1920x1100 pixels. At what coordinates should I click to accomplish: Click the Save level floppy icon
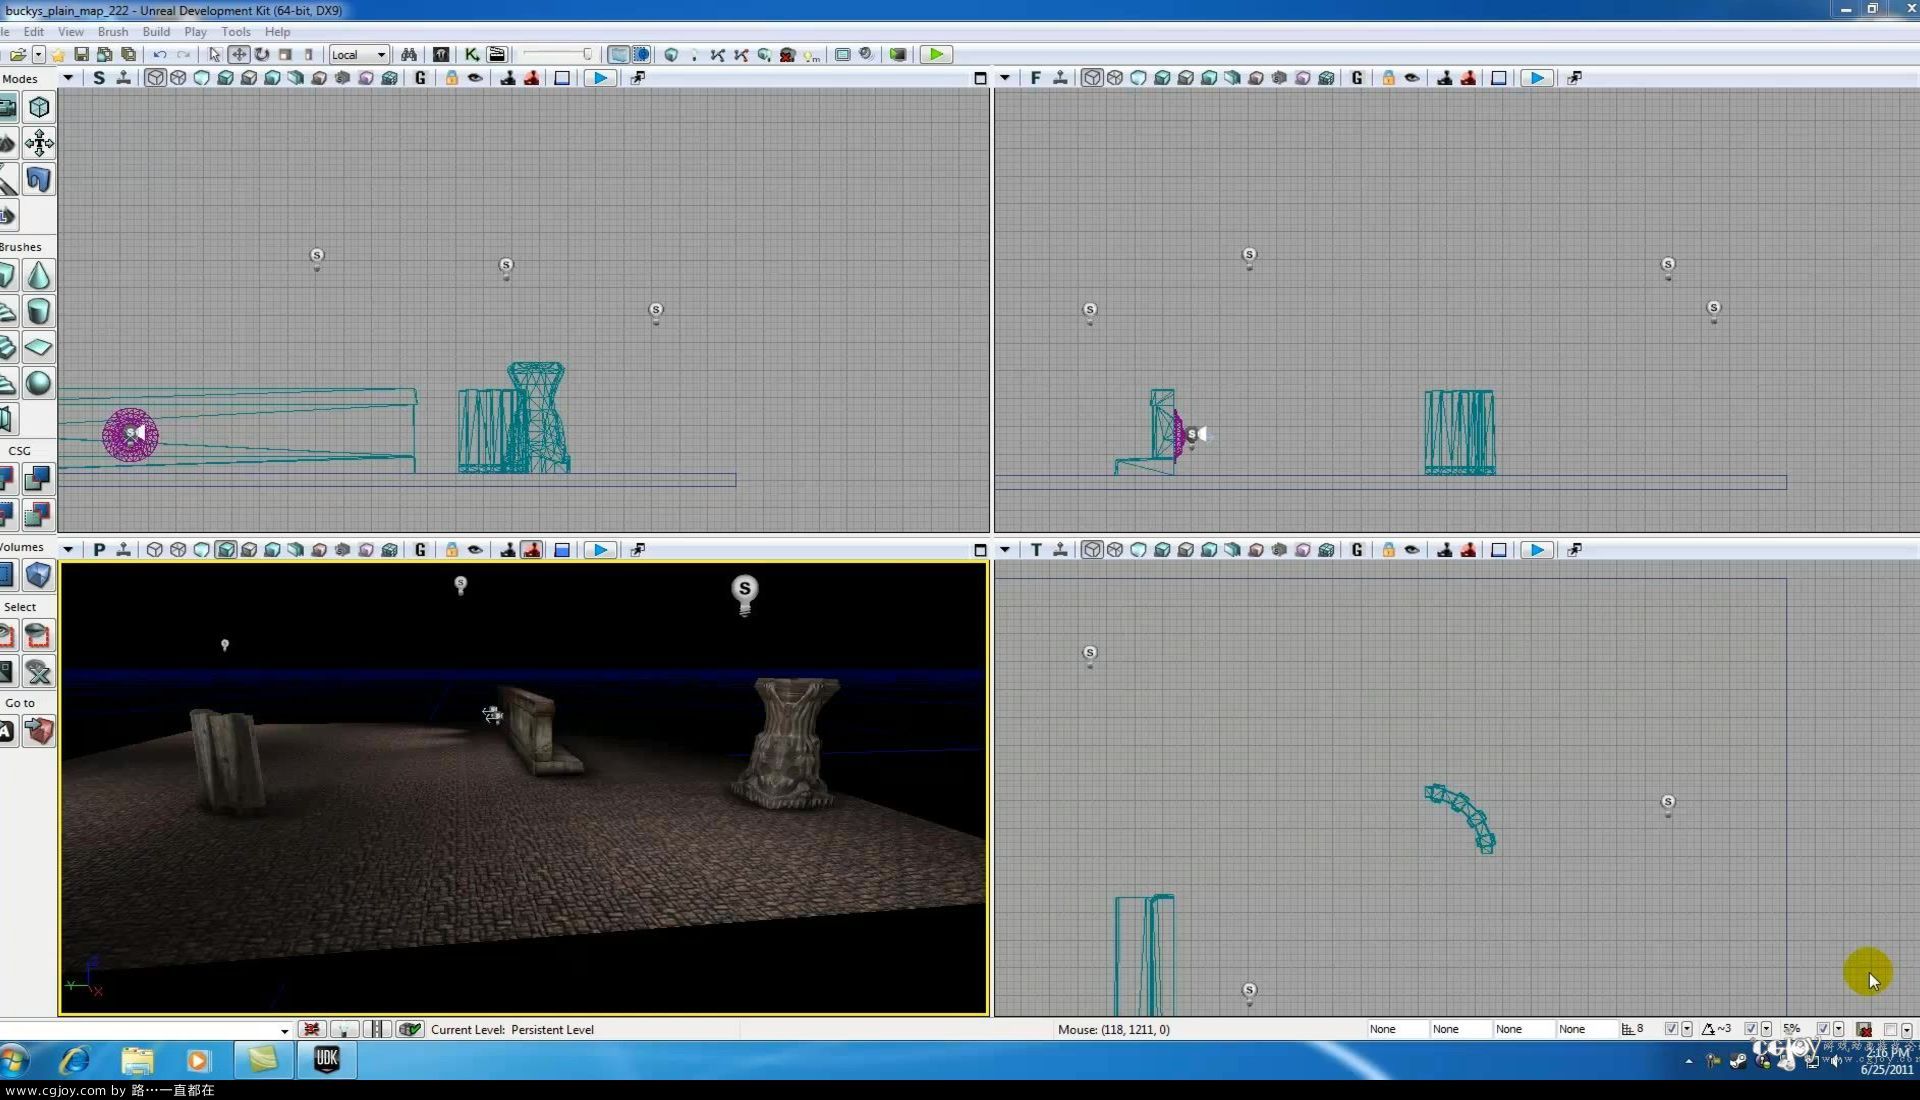pos(82,55)
